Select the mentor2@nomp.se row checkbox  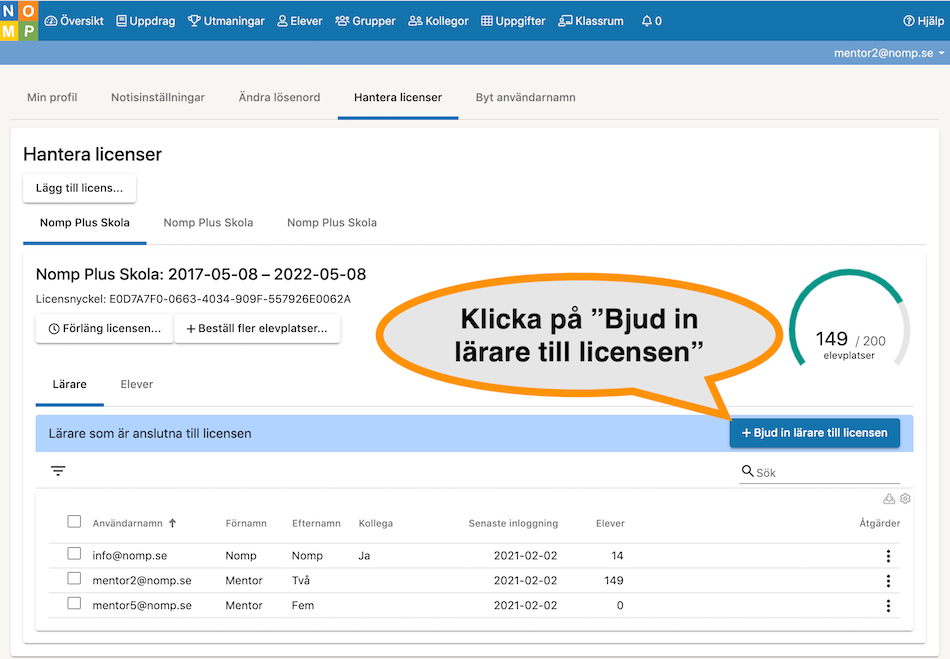click(74, 578)
